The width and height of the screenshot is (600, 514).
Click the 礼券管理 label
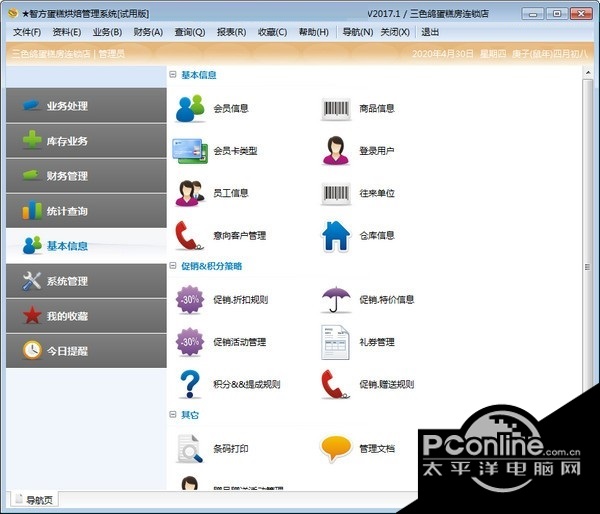[x=377, y=342]
